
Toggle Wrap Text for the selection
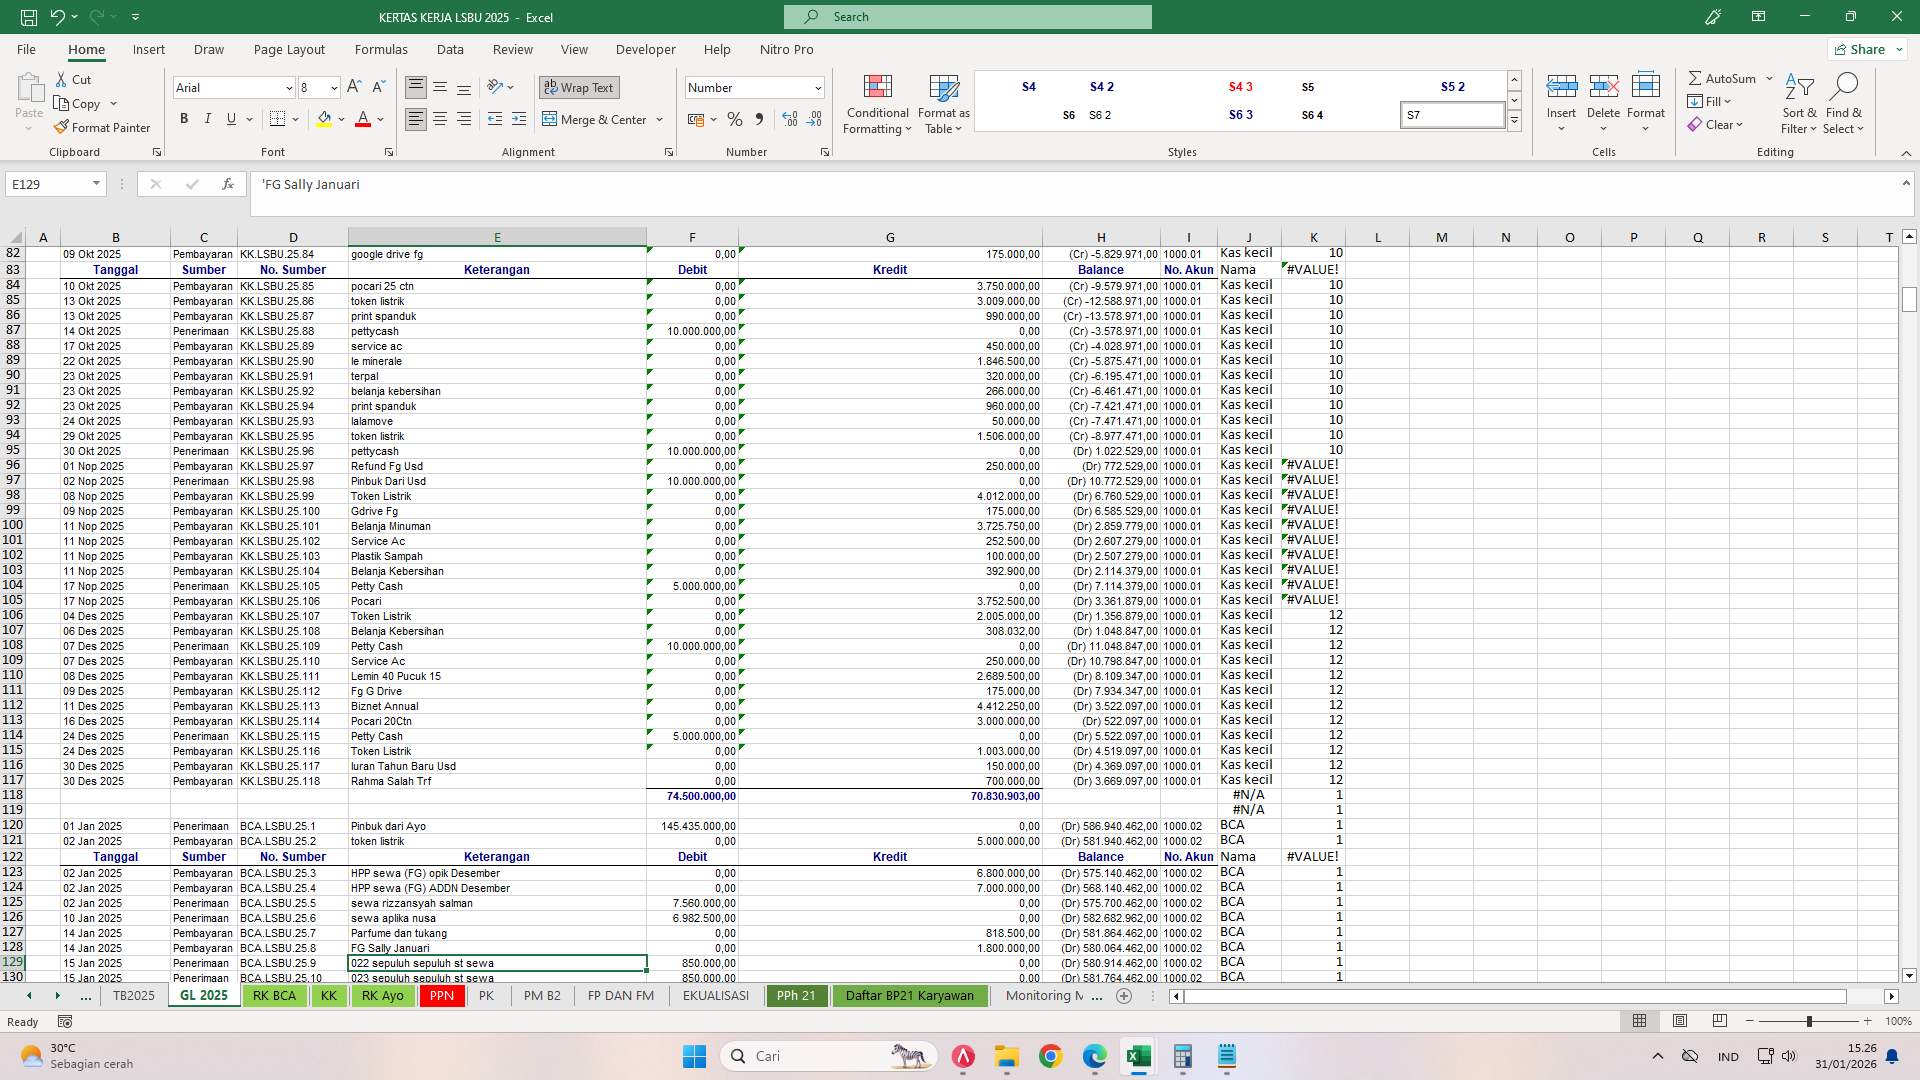(578, 87)
